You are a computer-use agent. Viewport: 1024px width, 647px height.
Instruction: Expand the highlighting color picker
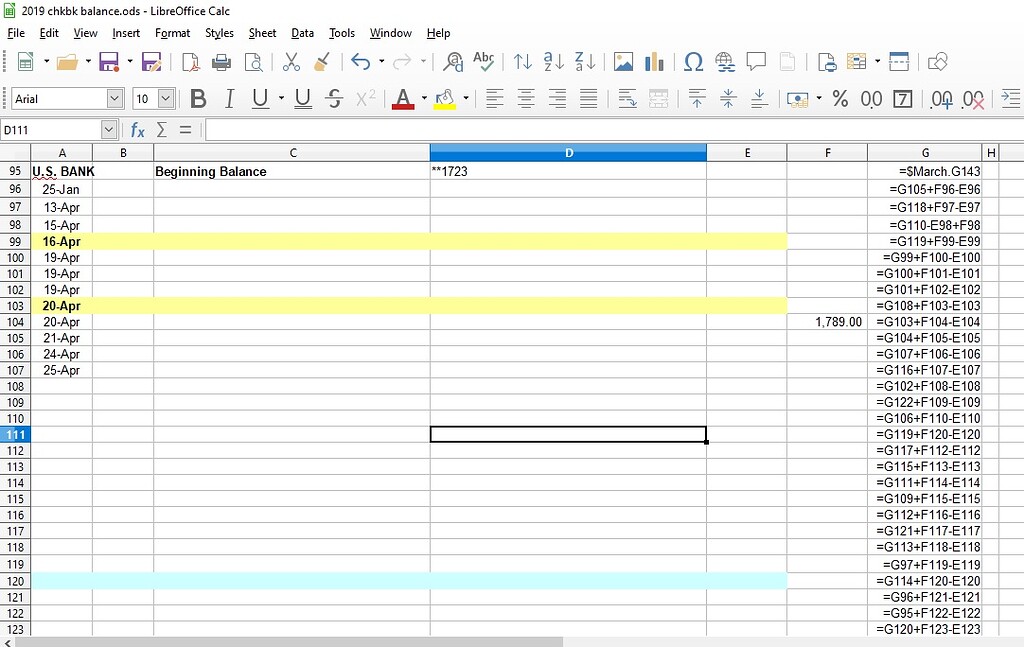click(464, 99)
